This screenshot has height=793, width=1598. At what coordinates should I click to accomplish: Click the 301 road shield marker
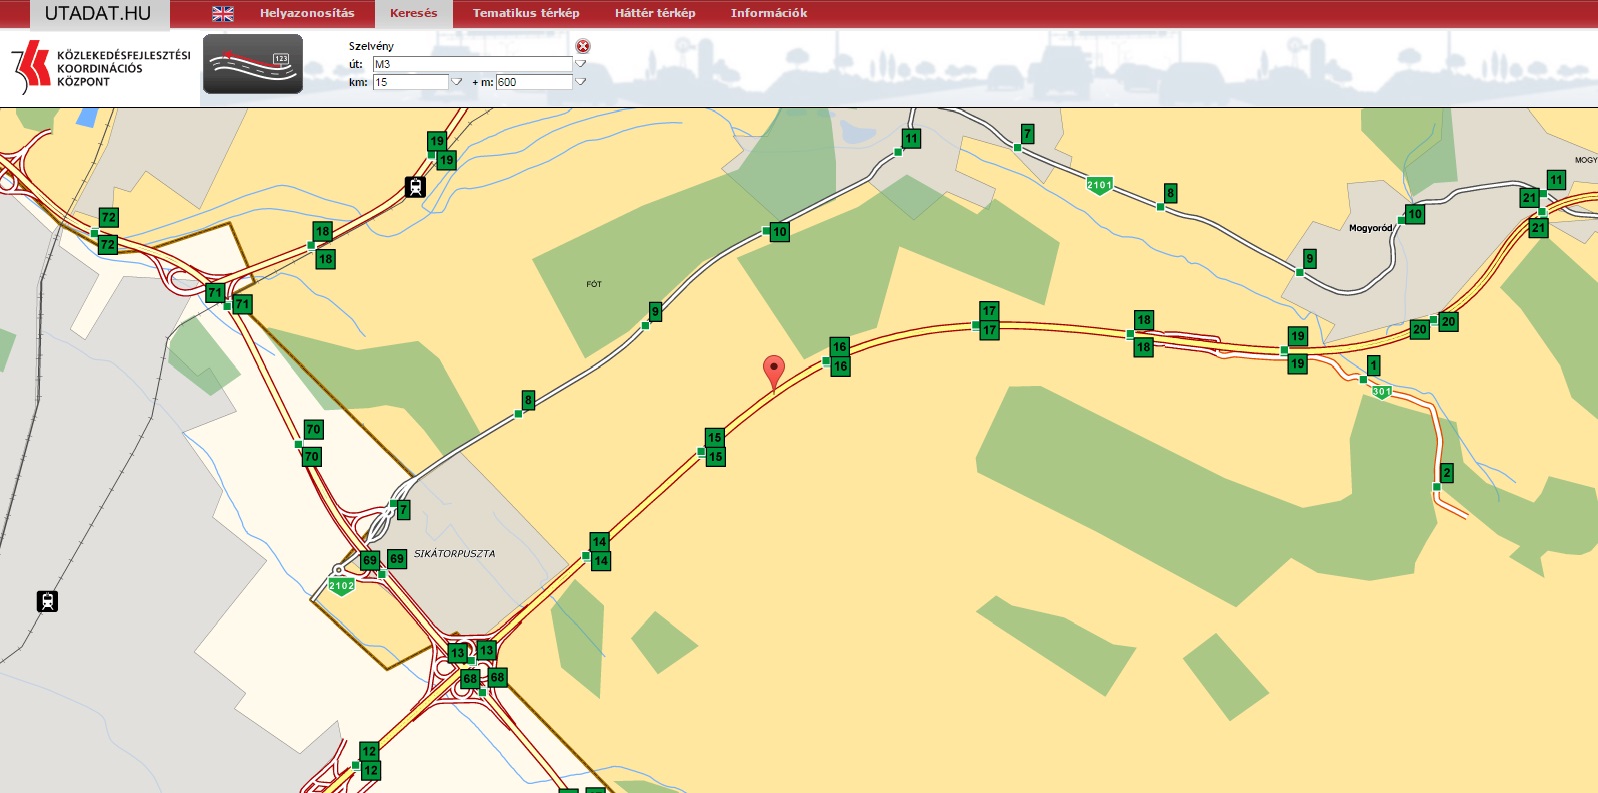1381,391
